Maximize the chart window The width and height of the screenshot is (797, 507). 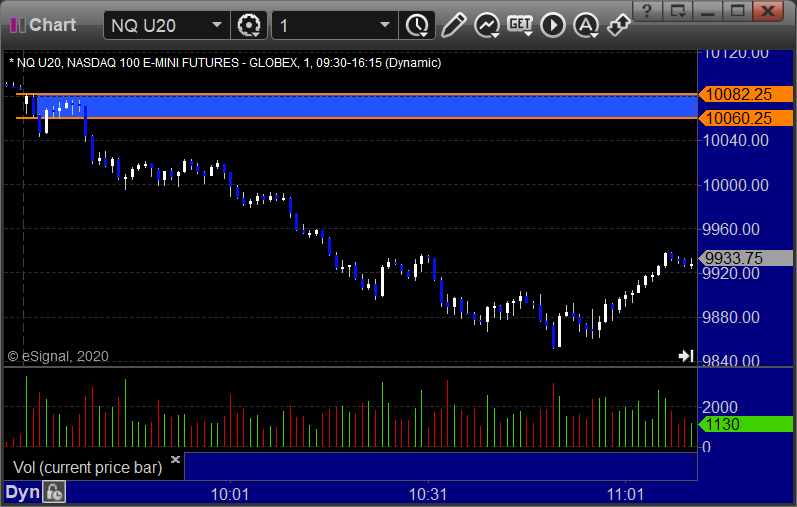point(738,11)
